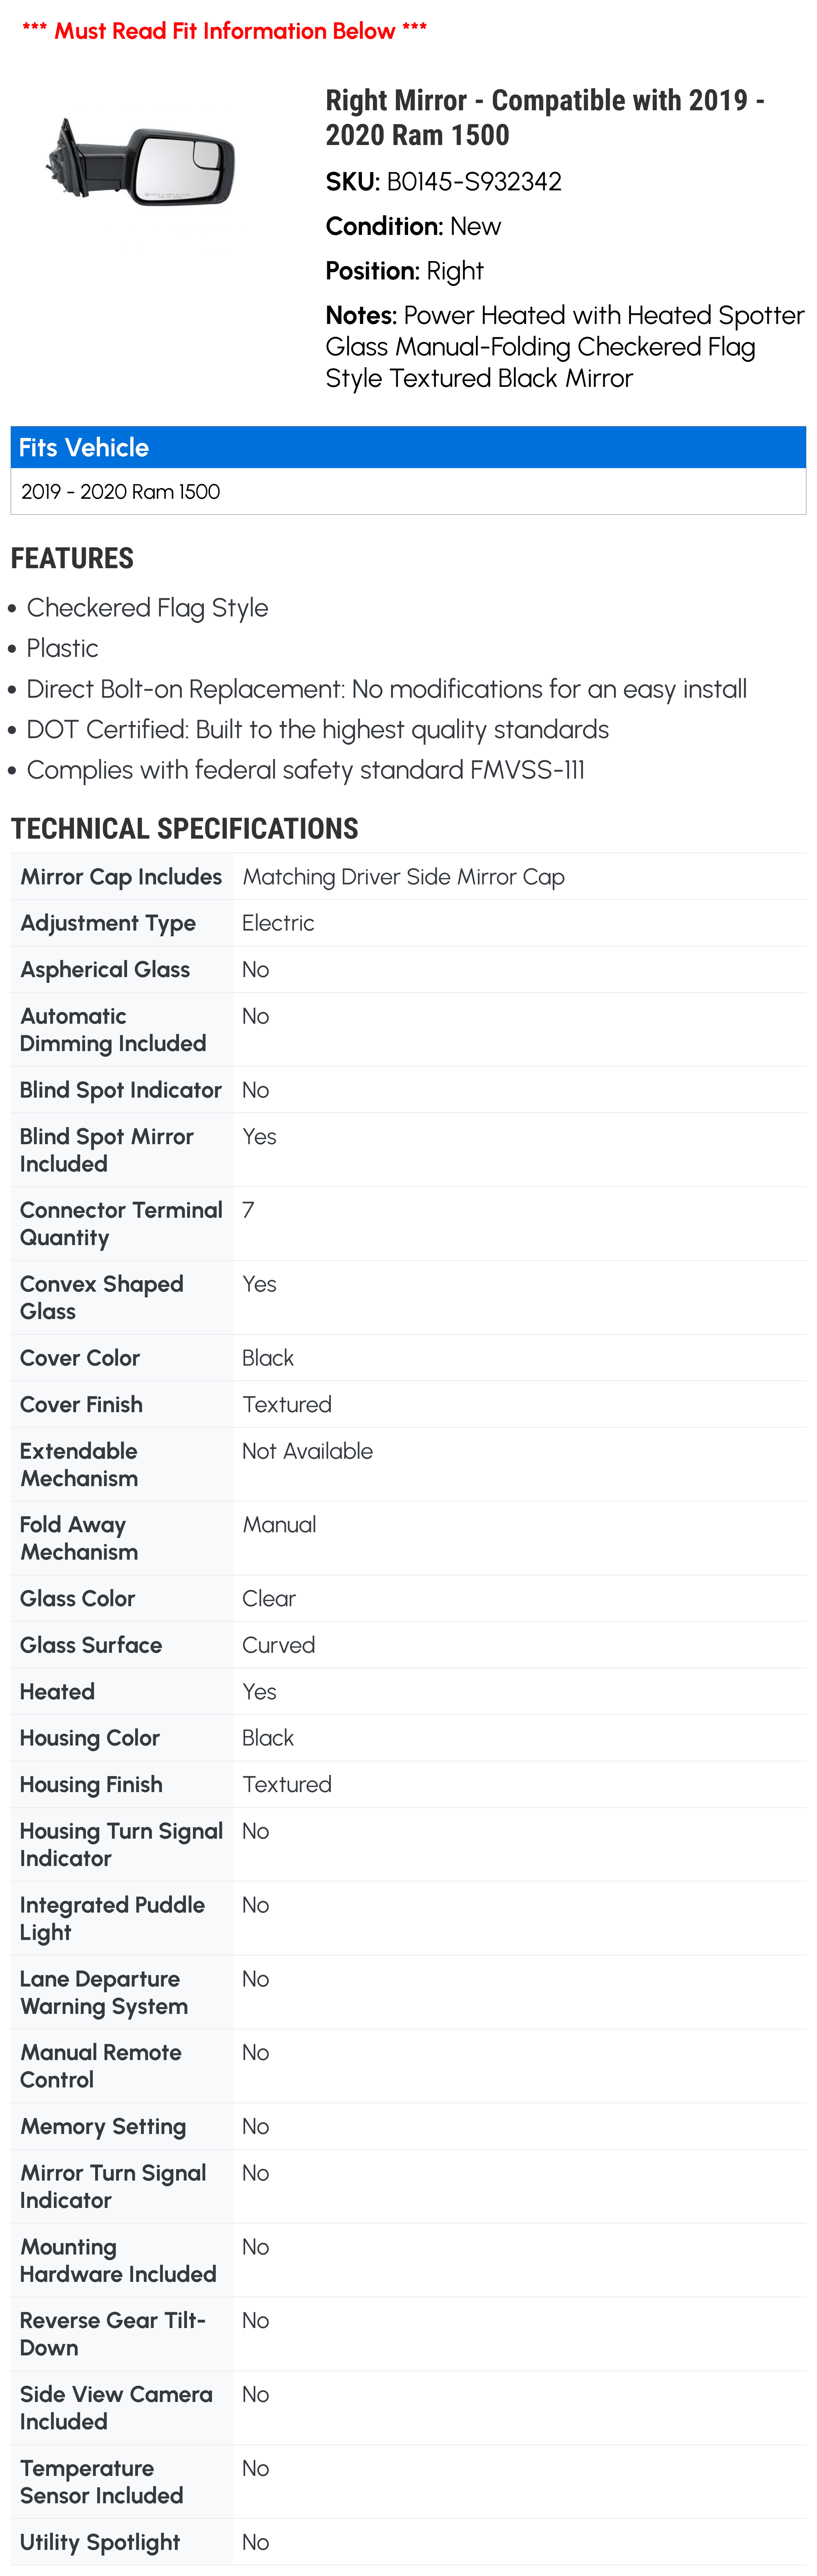Click the Connector Terminal Quantity row label
Screen dimensions: 817x2576
coord(121,1224)
